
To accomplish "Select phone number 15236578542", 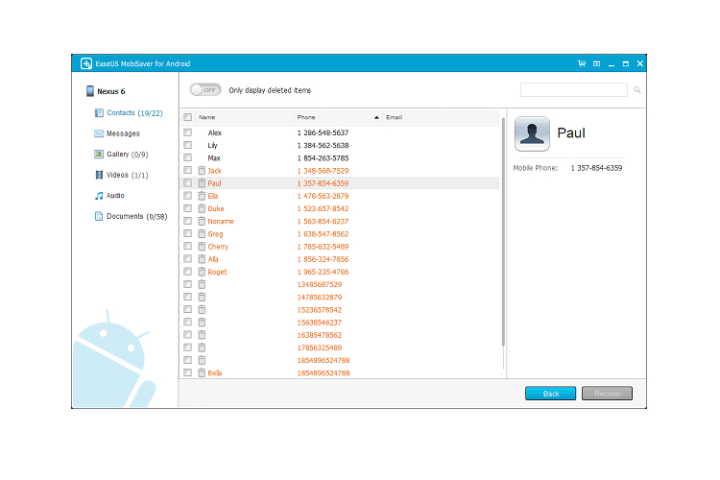I will 320,310.
